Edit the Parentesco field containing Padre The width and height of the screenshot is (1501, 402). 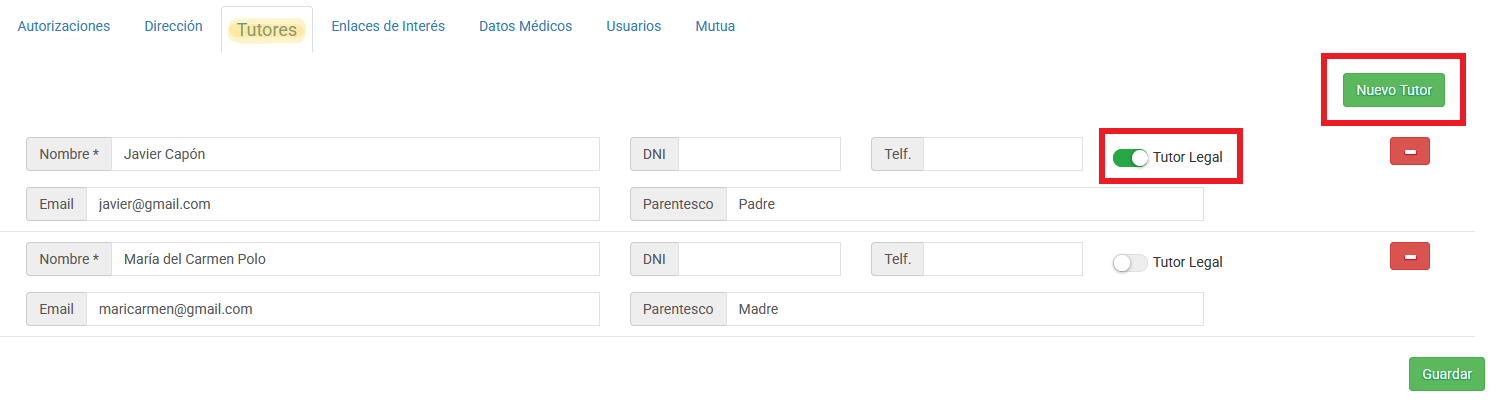(964, 203)
